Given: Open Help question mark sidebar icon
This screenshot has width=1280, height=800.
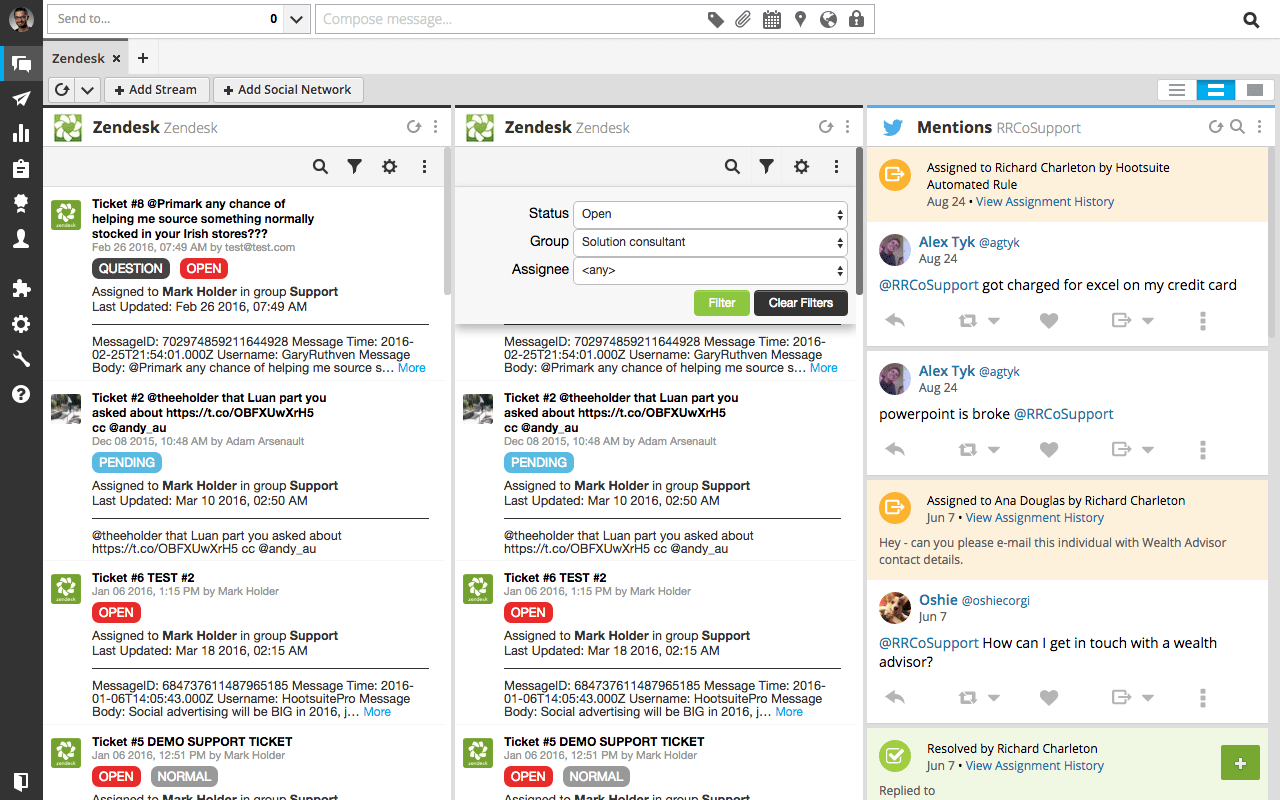Looking at the screenshot, I should click(21, 394).
